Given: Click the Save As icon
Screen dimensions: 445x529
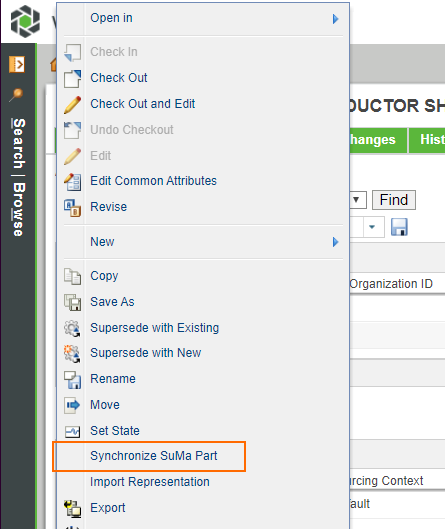Looking at the screenshot, I should click(73, 302).
